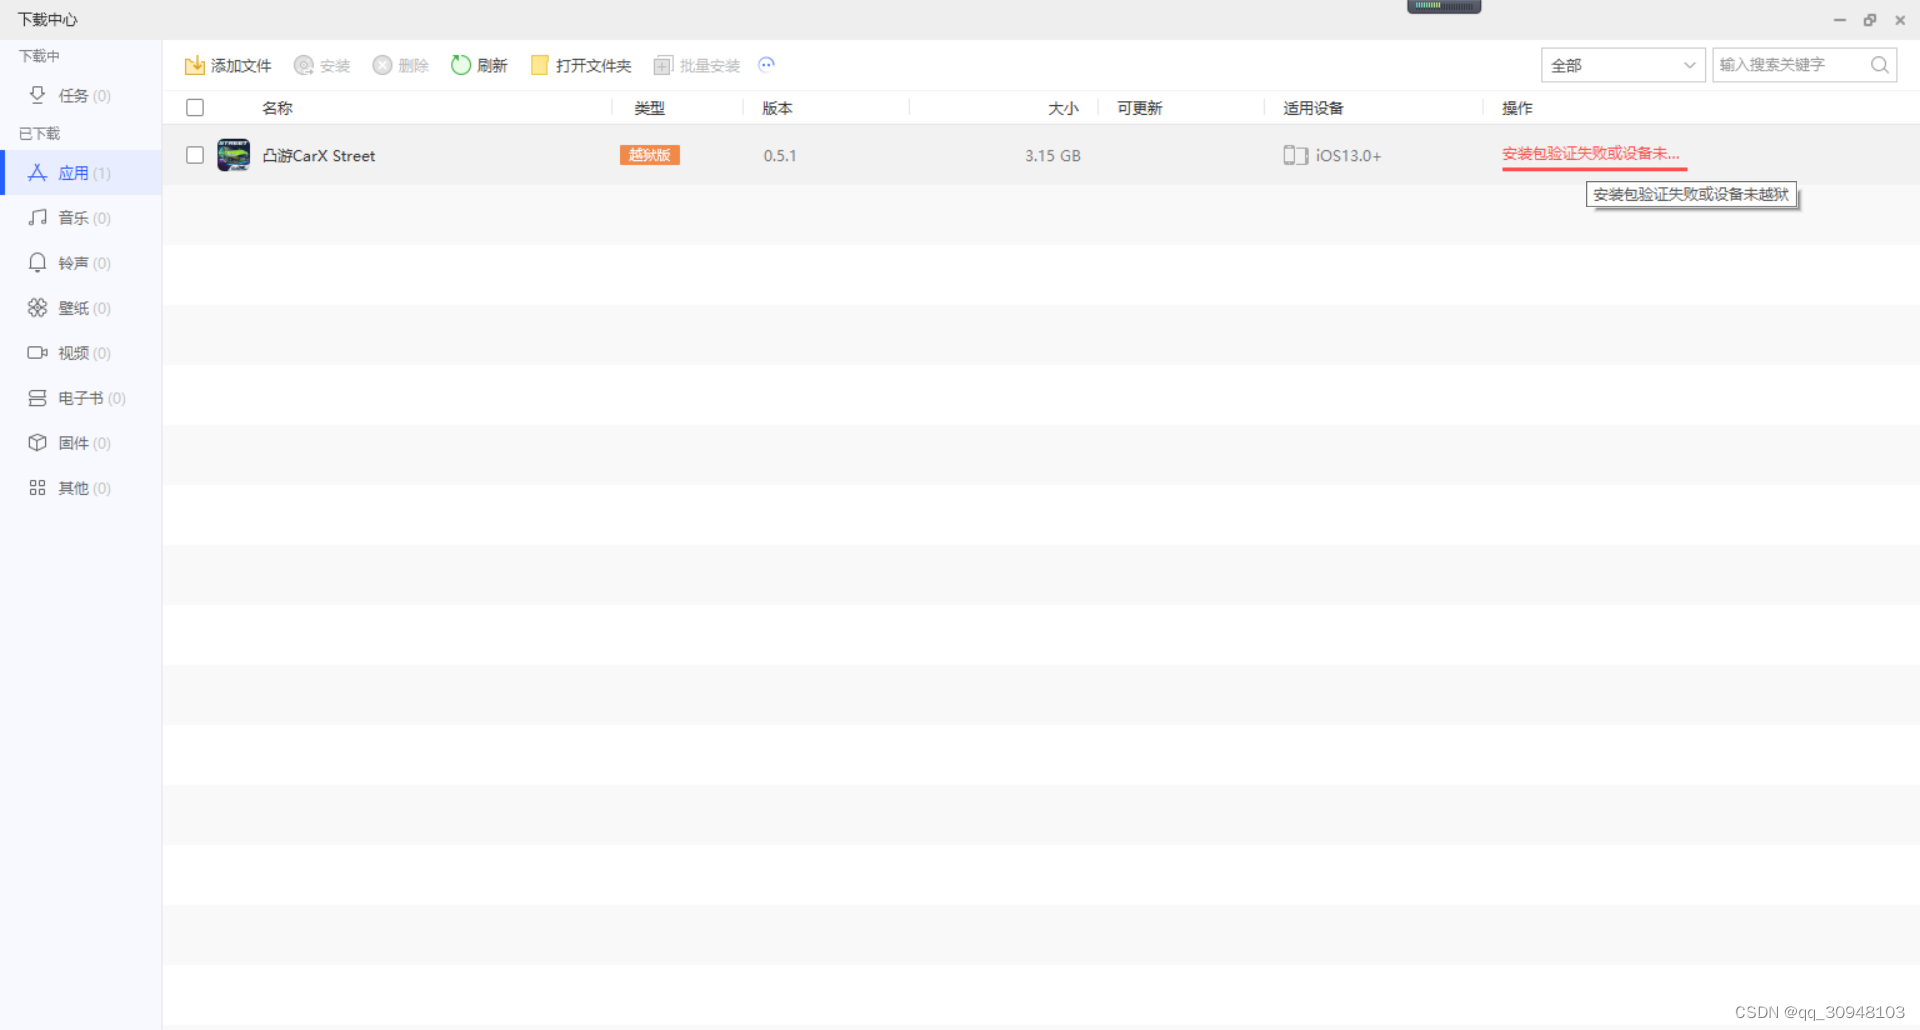The height and width of the screenshot is (1030, 1920).
Task: Tick the select-all checkbox in header
Action: (195, 108)
